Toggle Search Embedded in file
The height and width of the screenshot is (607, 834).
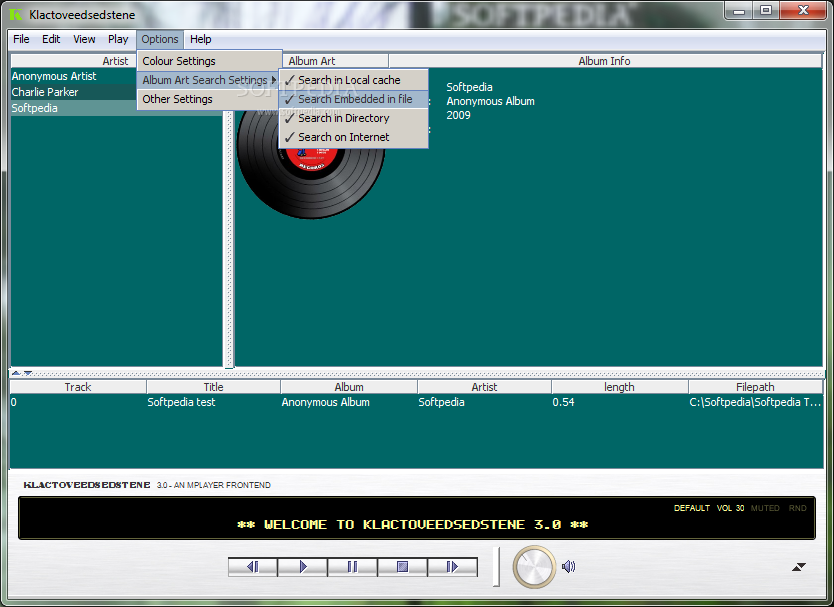click(353, 99)
